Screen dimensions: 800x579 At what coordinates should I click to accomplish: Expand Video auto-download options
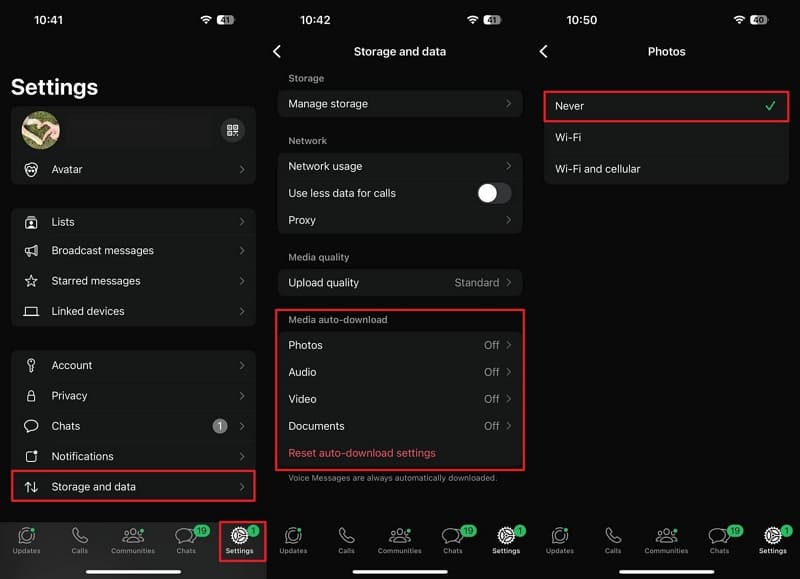(400, 399)
